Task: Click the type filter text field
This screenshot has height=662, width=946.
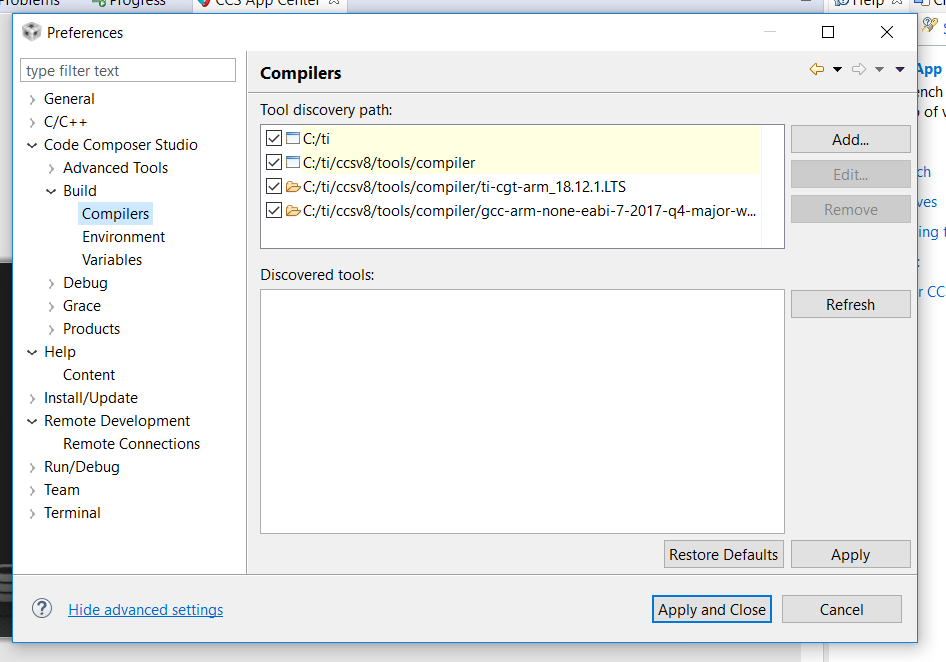Action: [128, 71]
